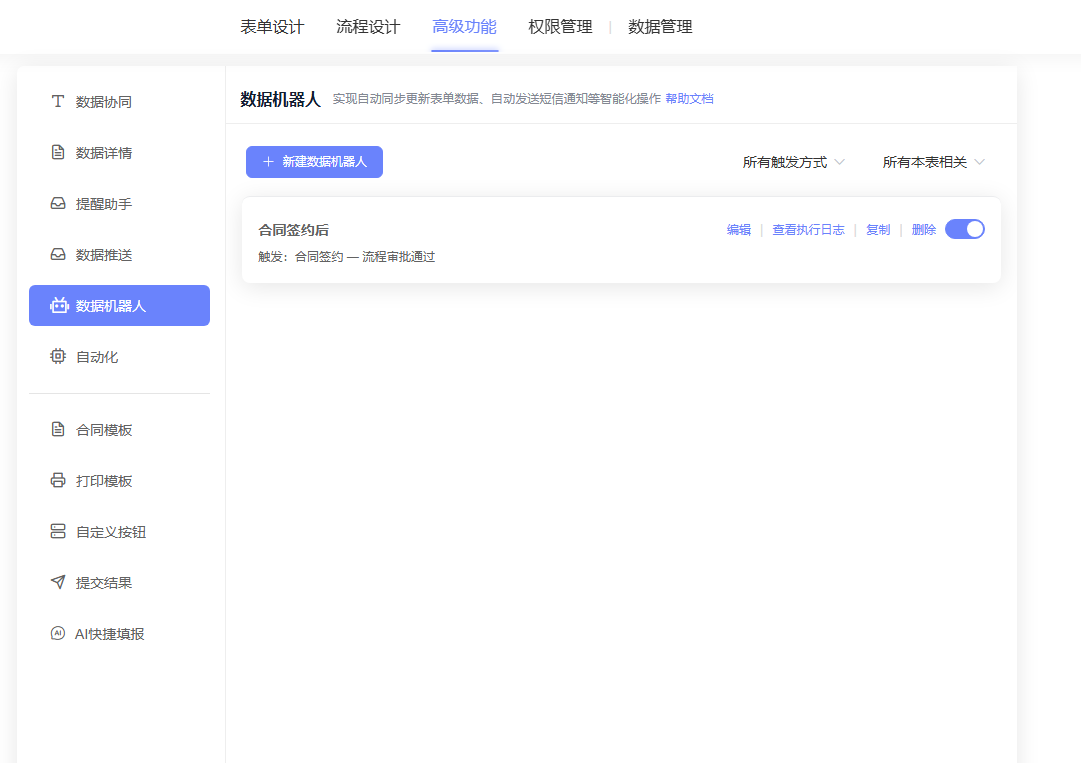
Task: Open the 流程设计 tab
Action: click(x=368, y=27)
